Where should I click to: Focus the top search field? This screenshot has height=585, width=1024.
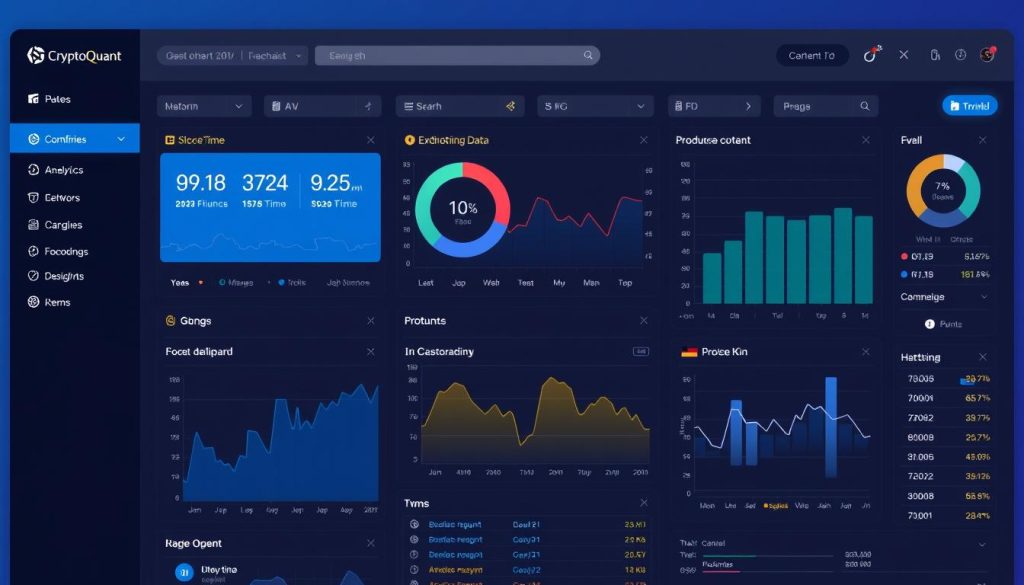[457, 55]
